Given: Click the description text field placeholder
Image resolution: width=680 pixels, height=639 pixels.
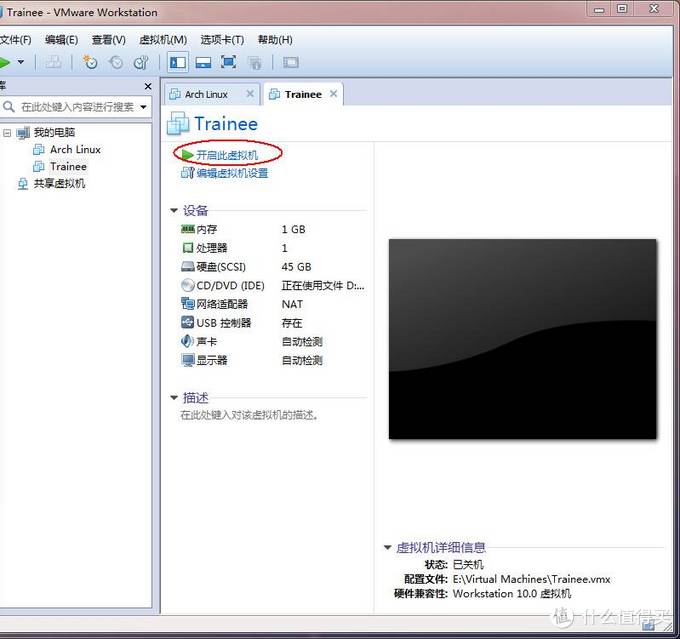Looking at the screenshot, I should pos(249,415).
